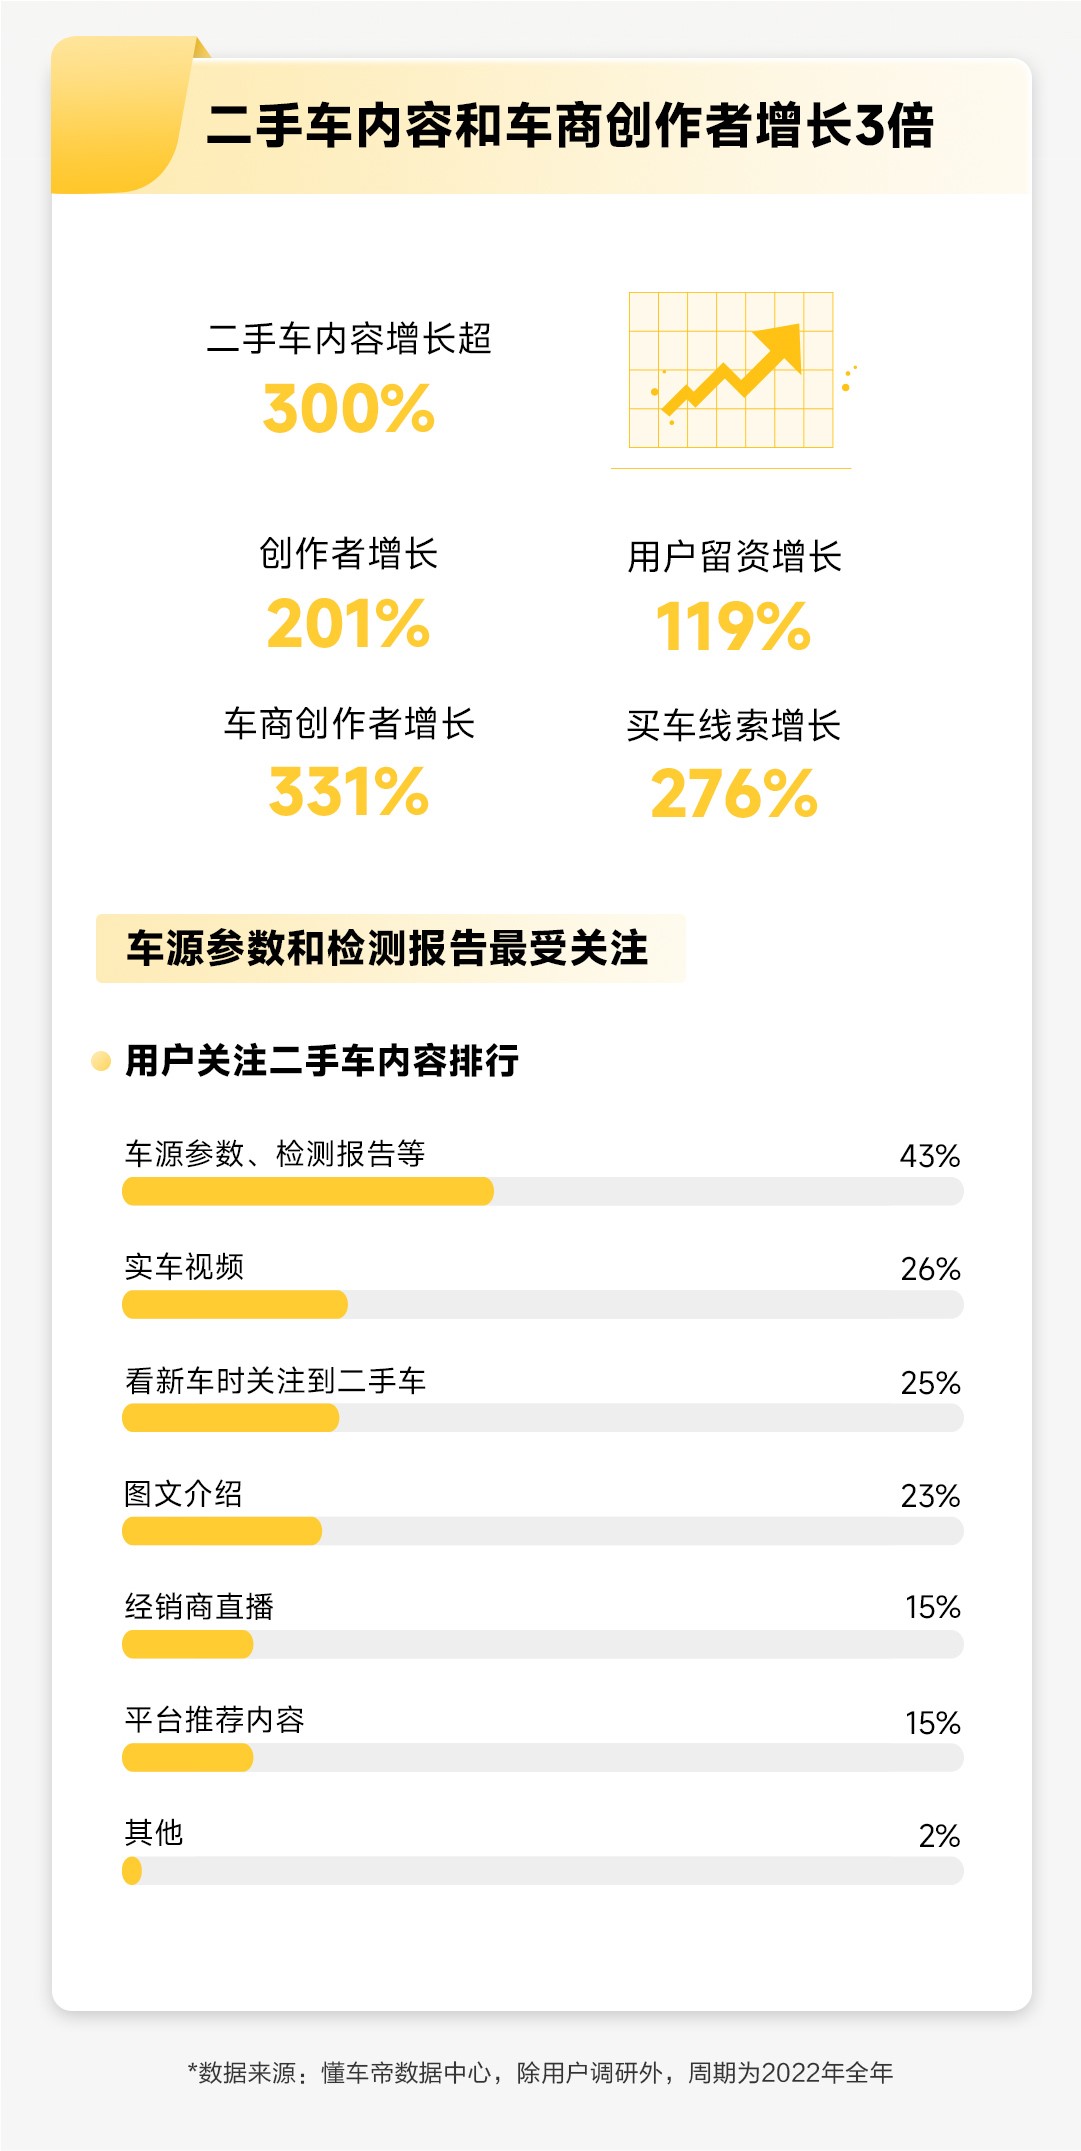Click the 经销商直播 progress bar
This screenshot has width=1081, height=2151.
[x=542, y=1644]
